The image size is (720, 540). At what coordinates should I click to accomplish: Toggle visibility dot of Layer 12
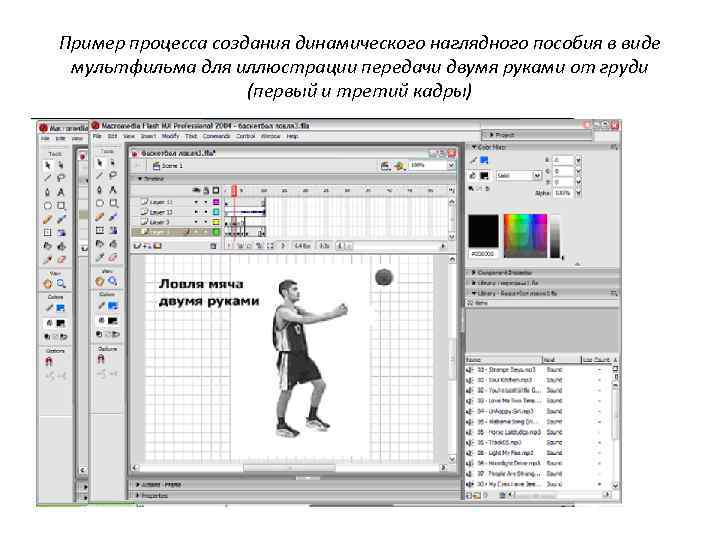pyautogui.click(x=196, y=212)
